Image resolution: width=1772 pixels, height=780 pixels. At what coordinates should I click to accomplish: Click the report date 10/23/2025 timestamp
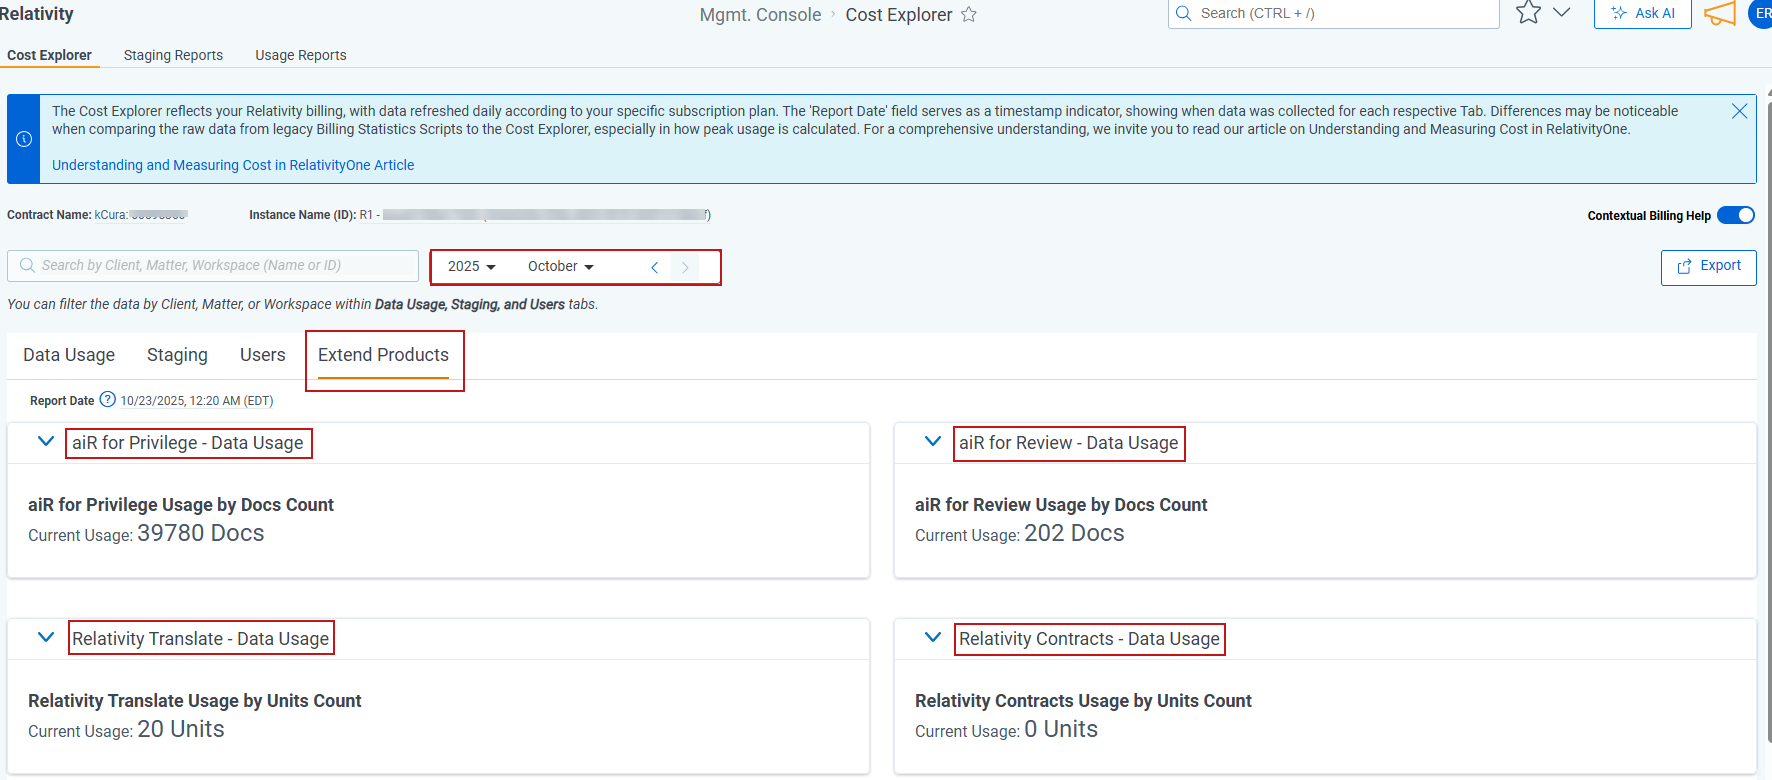point(197,401)
